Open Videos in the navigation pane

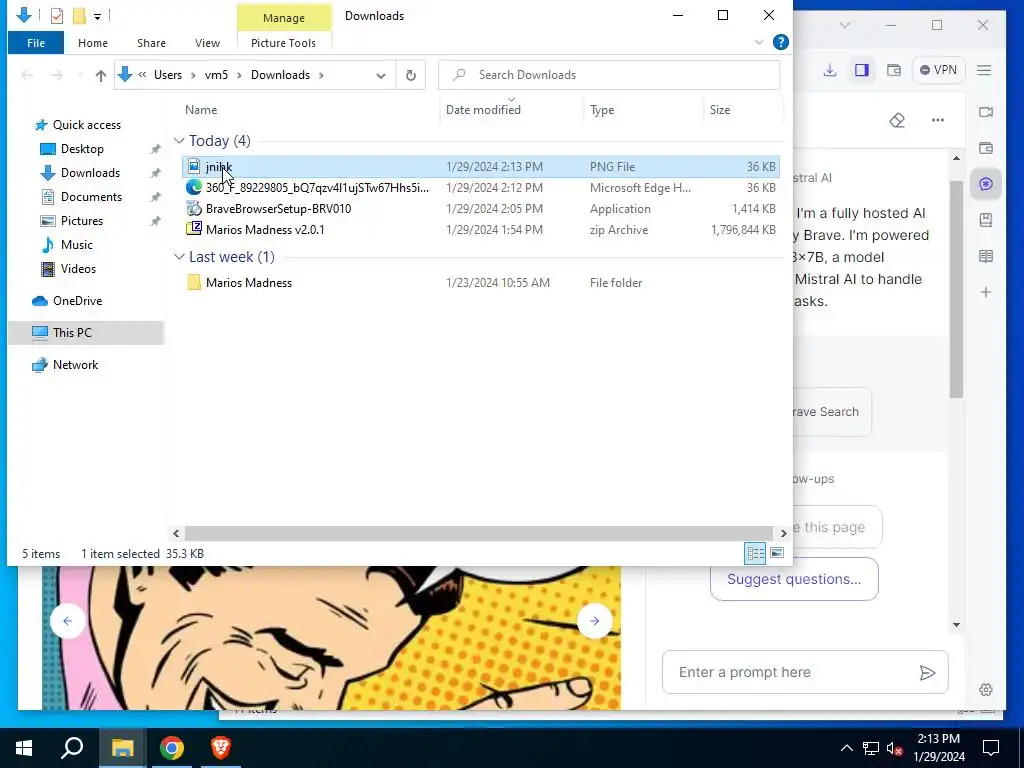[78, 268]
